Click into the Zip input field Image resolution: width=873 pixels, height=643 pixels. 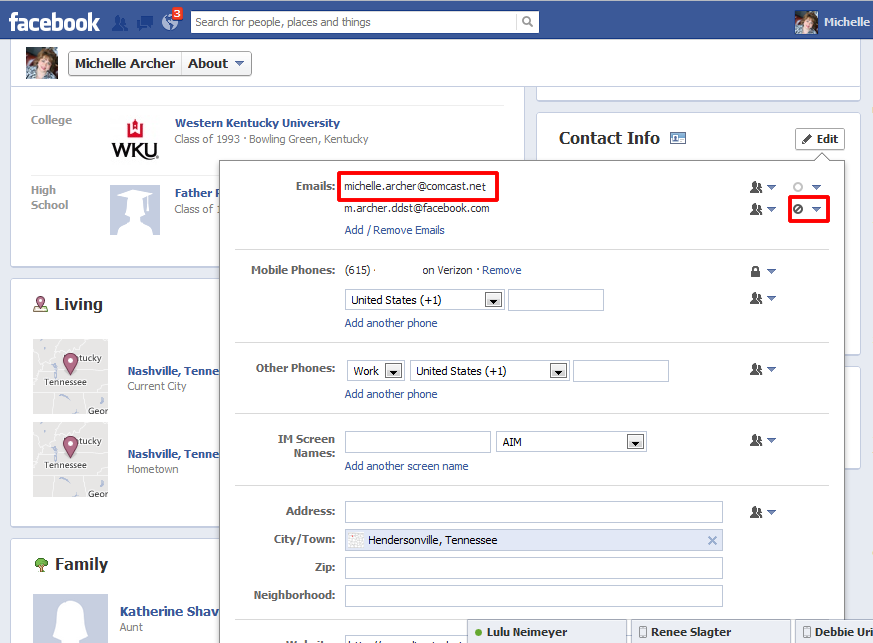coord(533,568)
